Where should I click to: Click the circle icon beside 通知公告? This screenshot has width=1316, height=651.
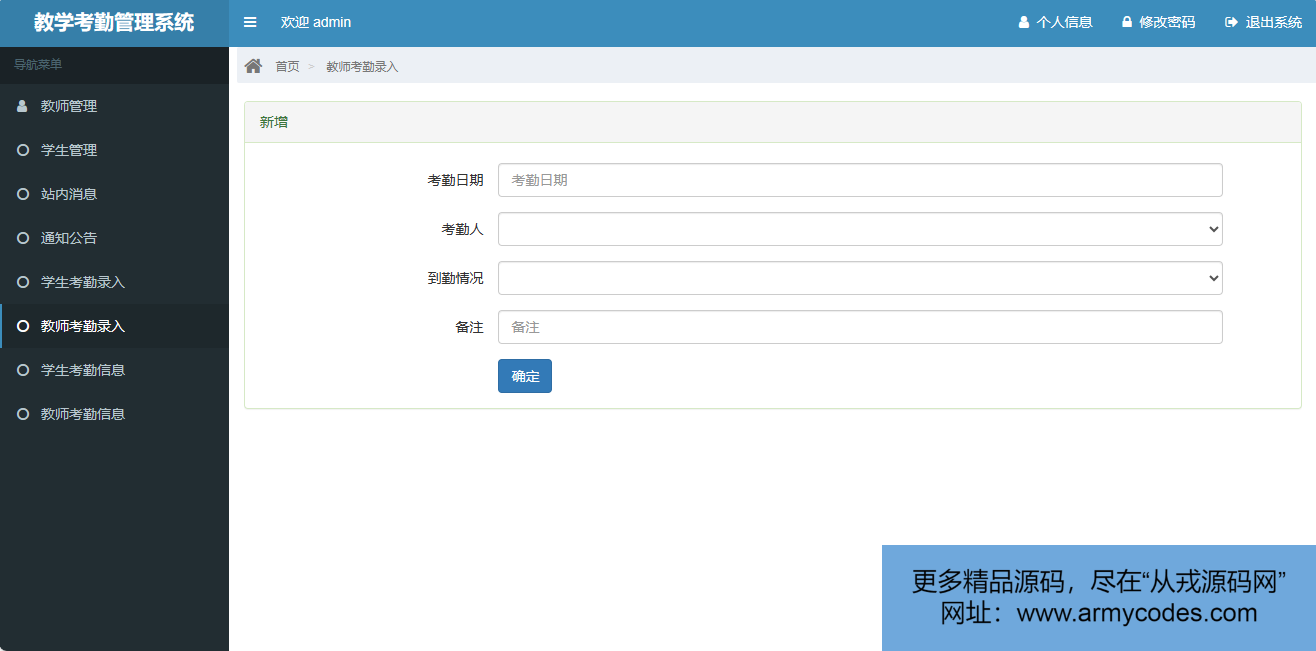pyautogui.click(x=23, y=238)
